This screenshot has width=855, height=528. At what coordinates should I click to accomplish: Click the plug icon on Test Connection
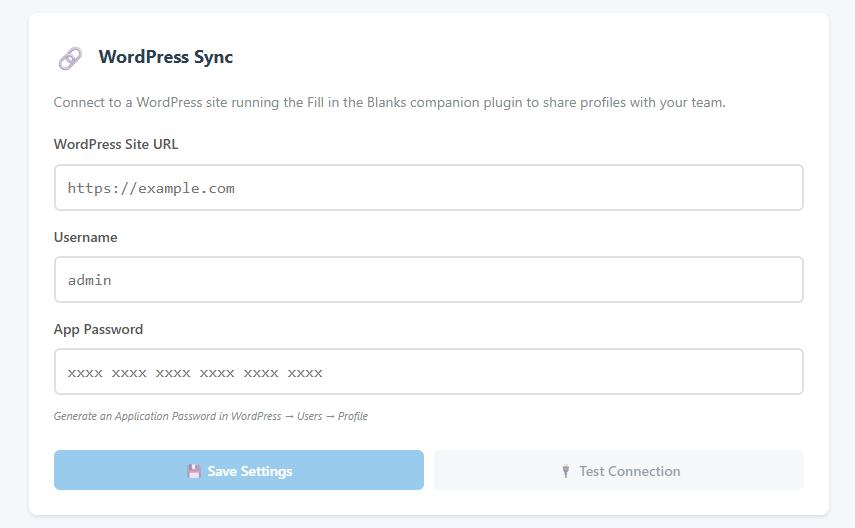tap(566, 471)
